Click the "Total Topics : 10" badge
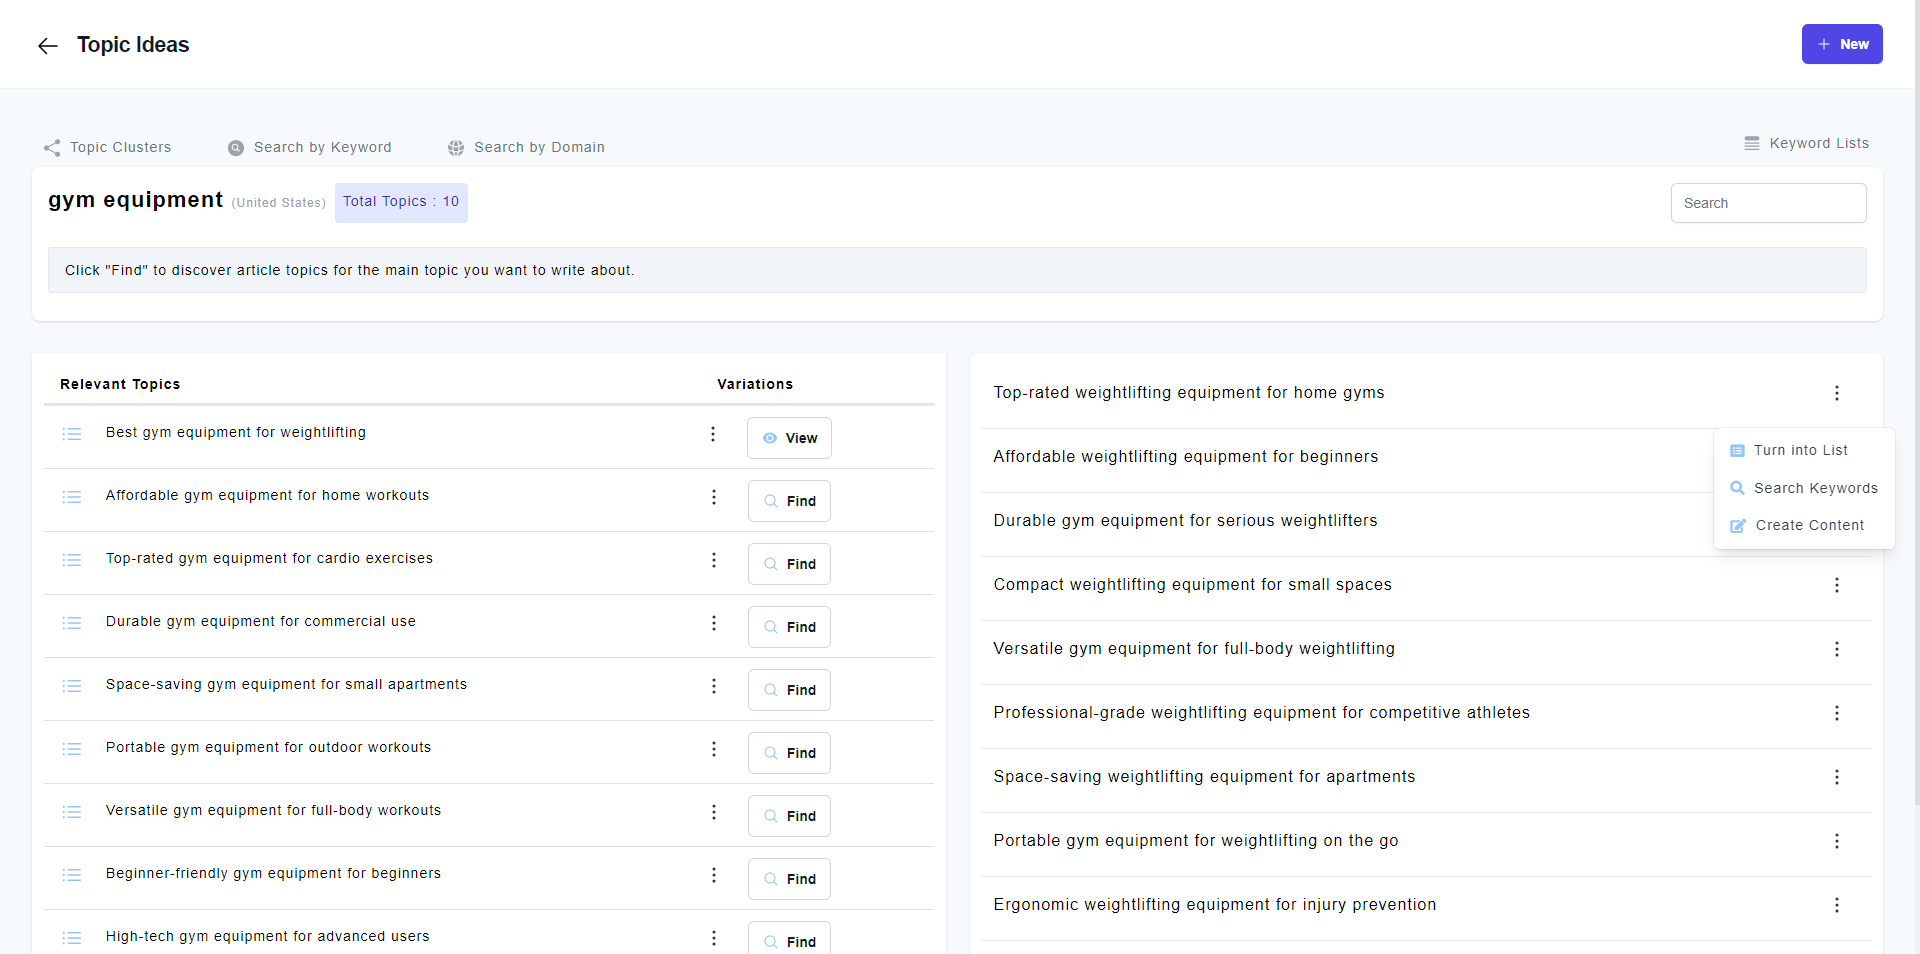The height and width of the screenshot is (954, 1920). point(401,202)
